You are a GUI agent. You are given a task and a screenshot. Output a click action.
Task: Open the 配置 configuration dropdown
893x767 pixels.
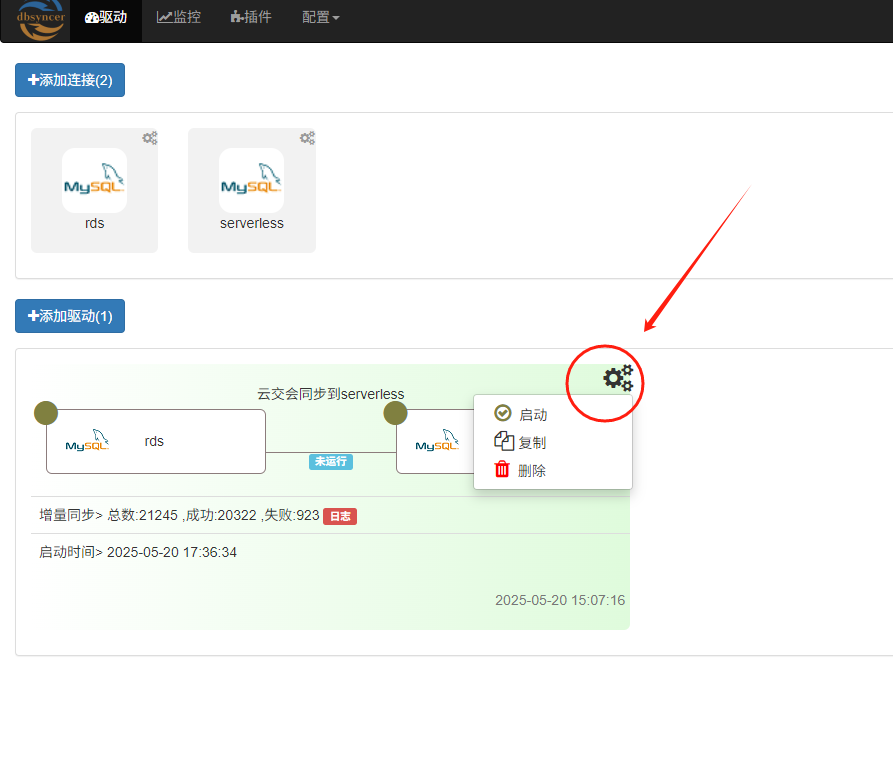click(318, 16)
